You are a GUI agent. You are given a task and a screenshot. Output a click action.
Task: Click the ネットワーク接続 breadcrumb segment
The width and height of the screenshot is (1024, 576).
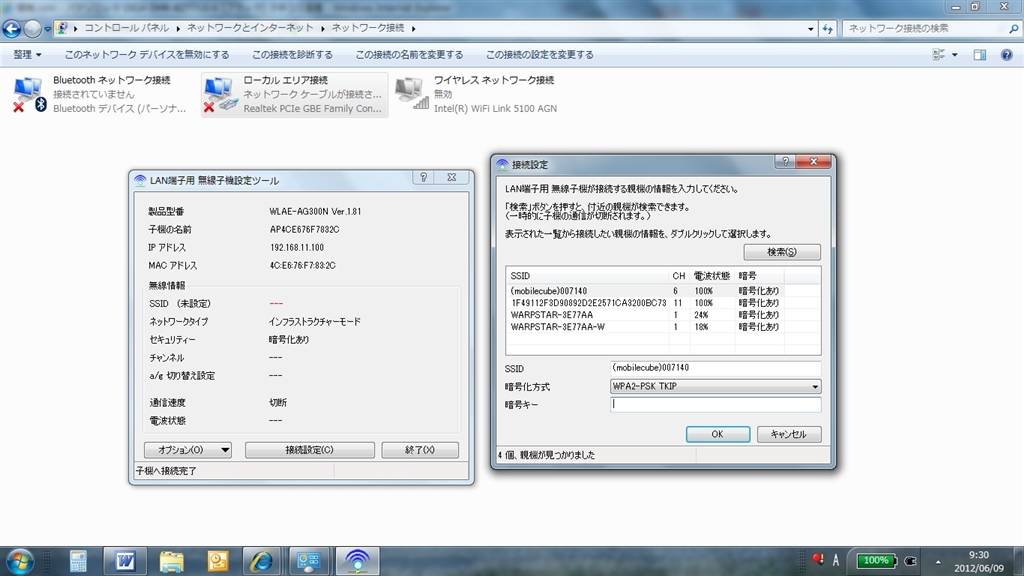(x=368, y=28)
